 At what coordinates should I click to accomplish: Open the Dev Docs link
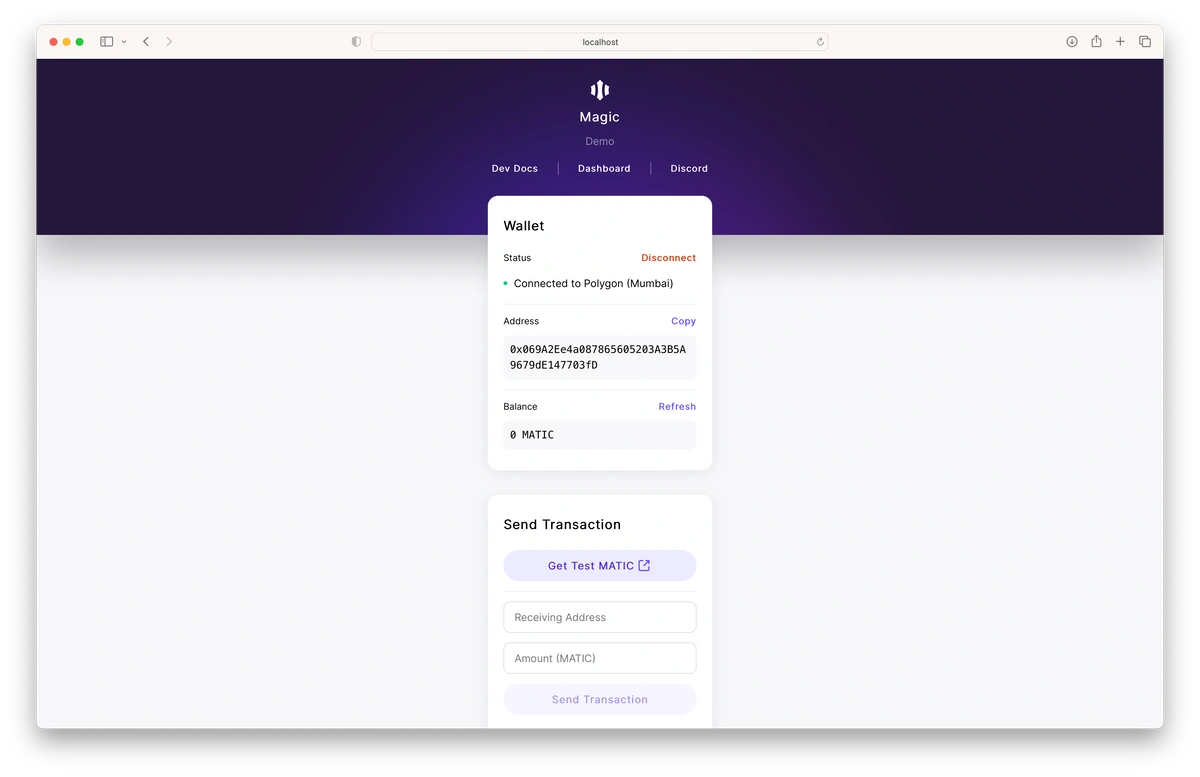515,168
